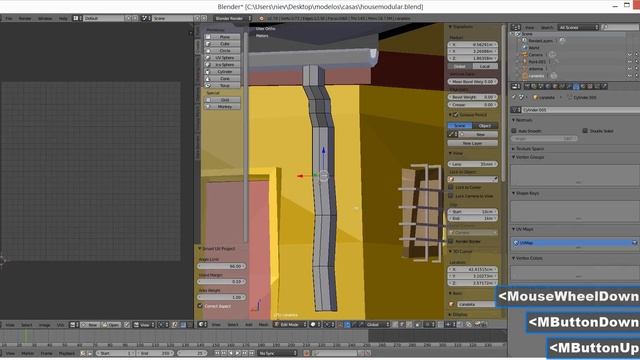Add a Cylinder mesh primitive

[x=222, y=71]
